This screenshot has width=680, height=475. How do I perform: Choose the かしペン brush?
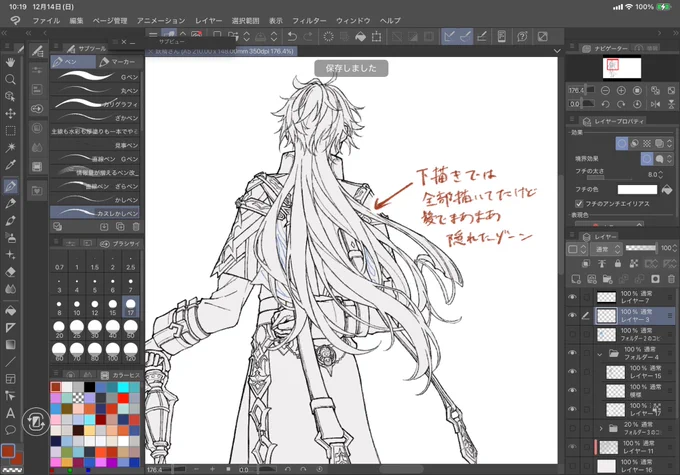tap(95, 200)
